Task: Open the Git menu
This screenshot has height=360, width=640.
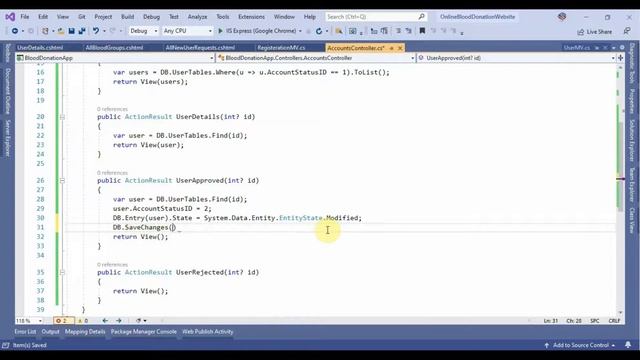Action: coord(82,17)
